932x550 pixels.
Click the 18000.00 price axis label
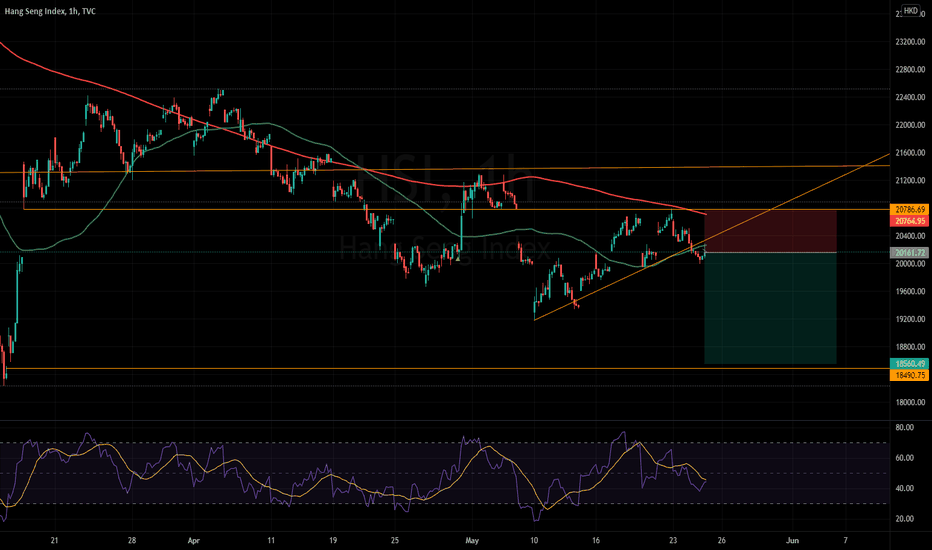tap(910, 403)
